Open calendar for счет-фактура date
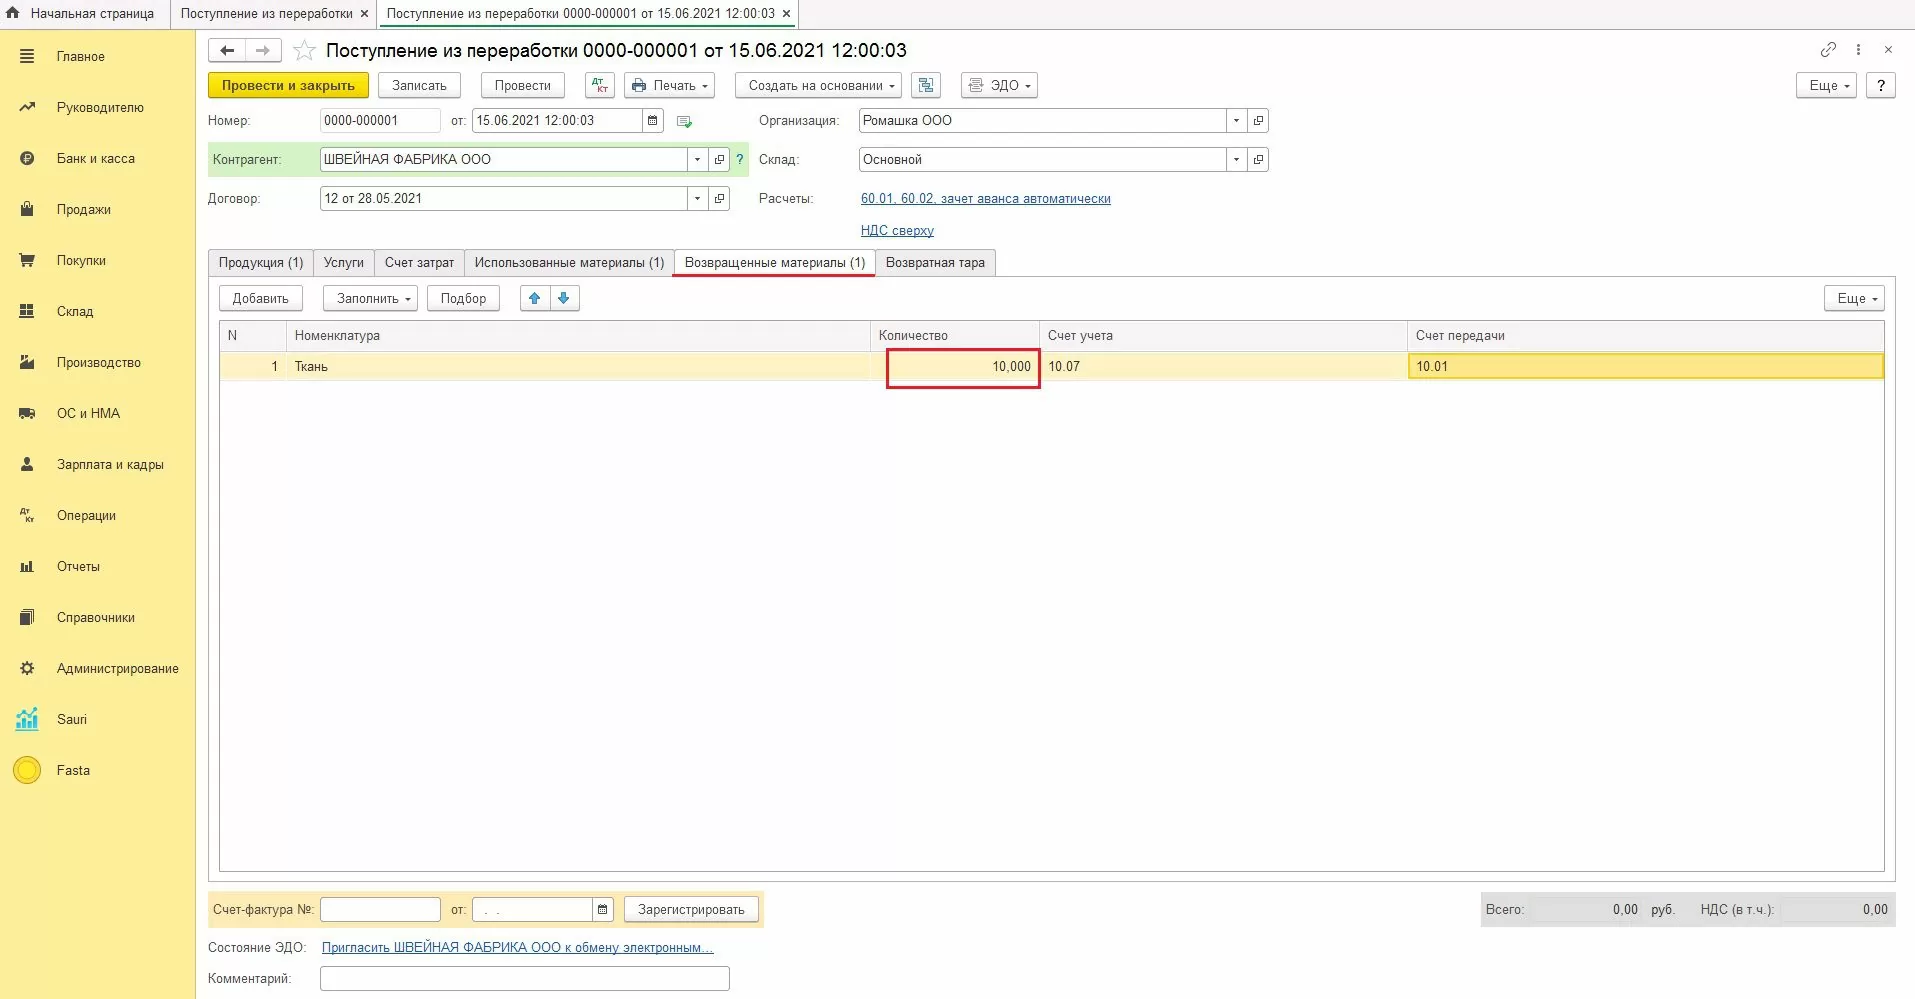 tap(602, 909)
